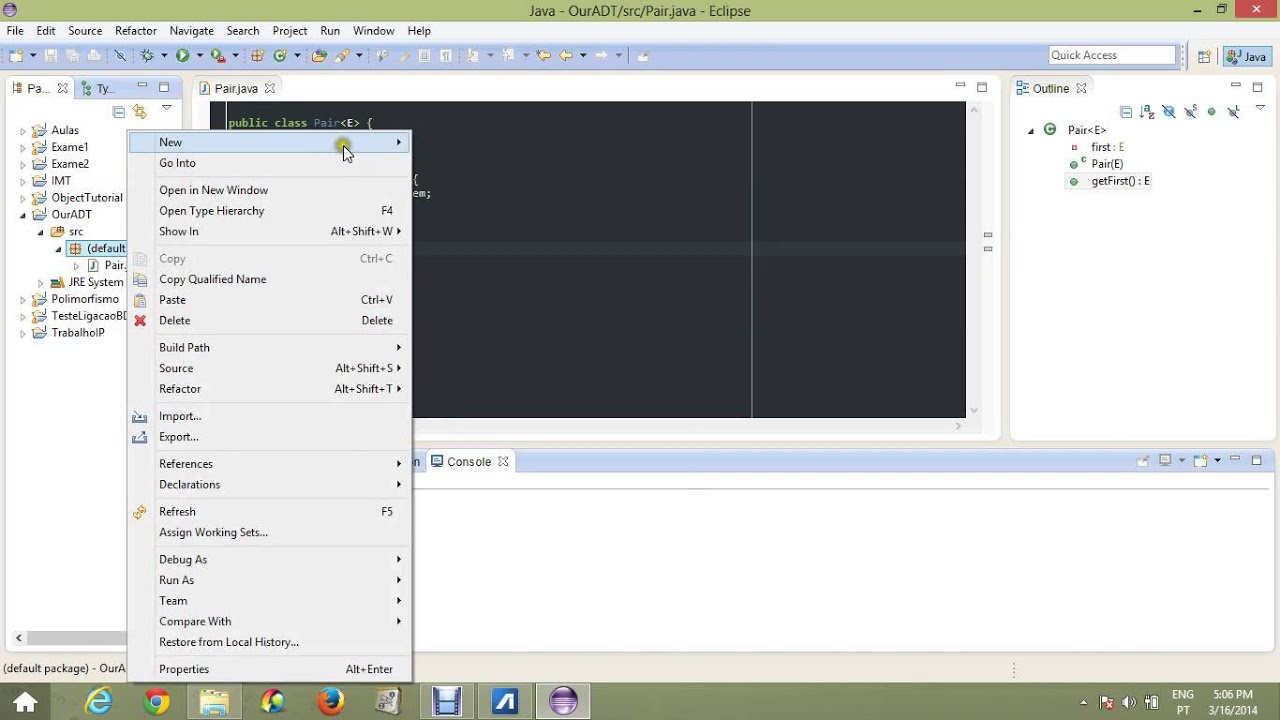Viewport: 1280px width, 720px height.
Task: Toggle Link with Editor in Package Explorer
Action: [140, 112]
